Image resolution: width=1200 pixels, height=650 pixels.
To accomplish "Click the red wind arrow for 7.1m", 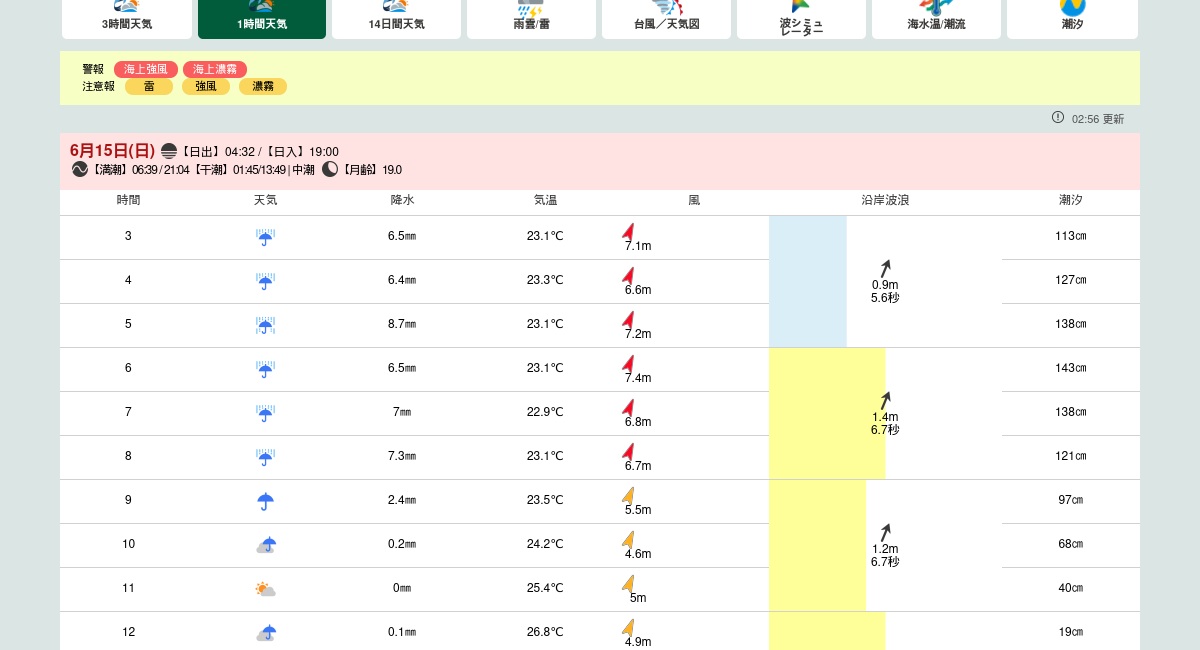I will tap(628, 232).
